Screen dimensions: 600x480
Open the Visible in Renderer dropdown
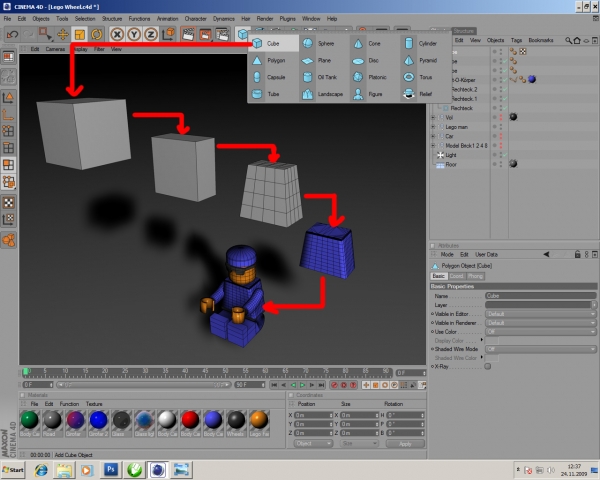[x=541, y=323]
